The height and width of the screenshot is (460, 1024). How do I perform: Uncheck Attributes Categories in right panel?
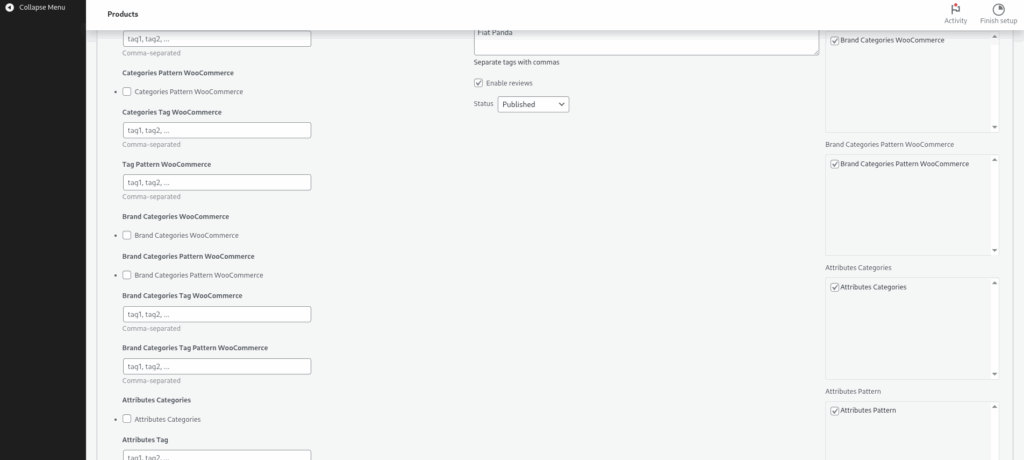coord(835,288)
